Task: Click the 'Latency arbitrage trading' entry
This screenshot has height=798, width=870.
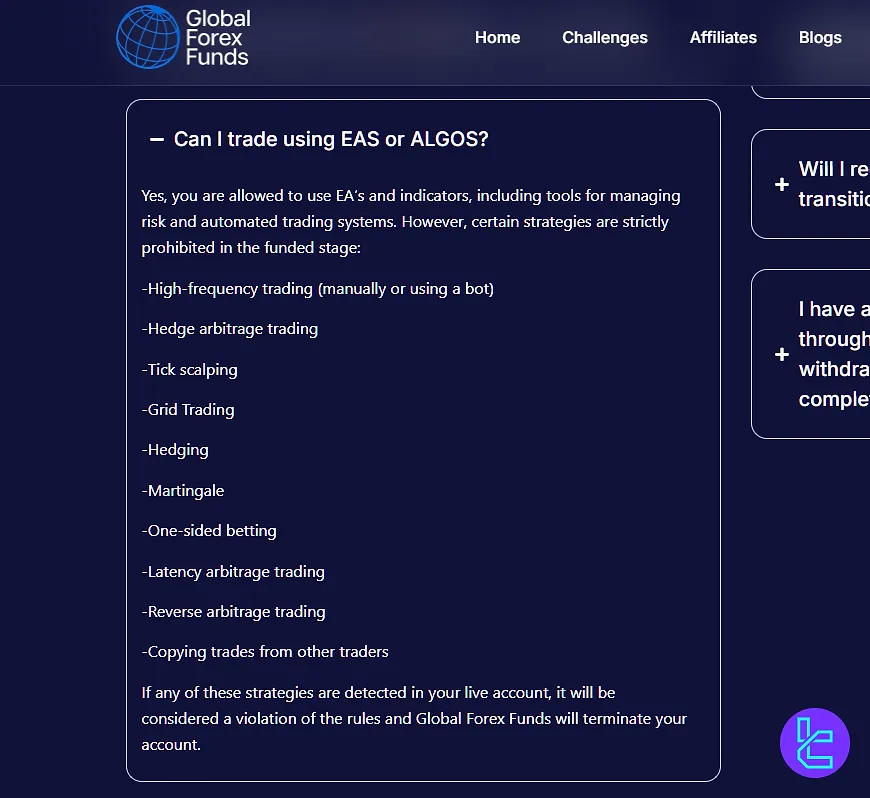Action: [x=233, y=572]
